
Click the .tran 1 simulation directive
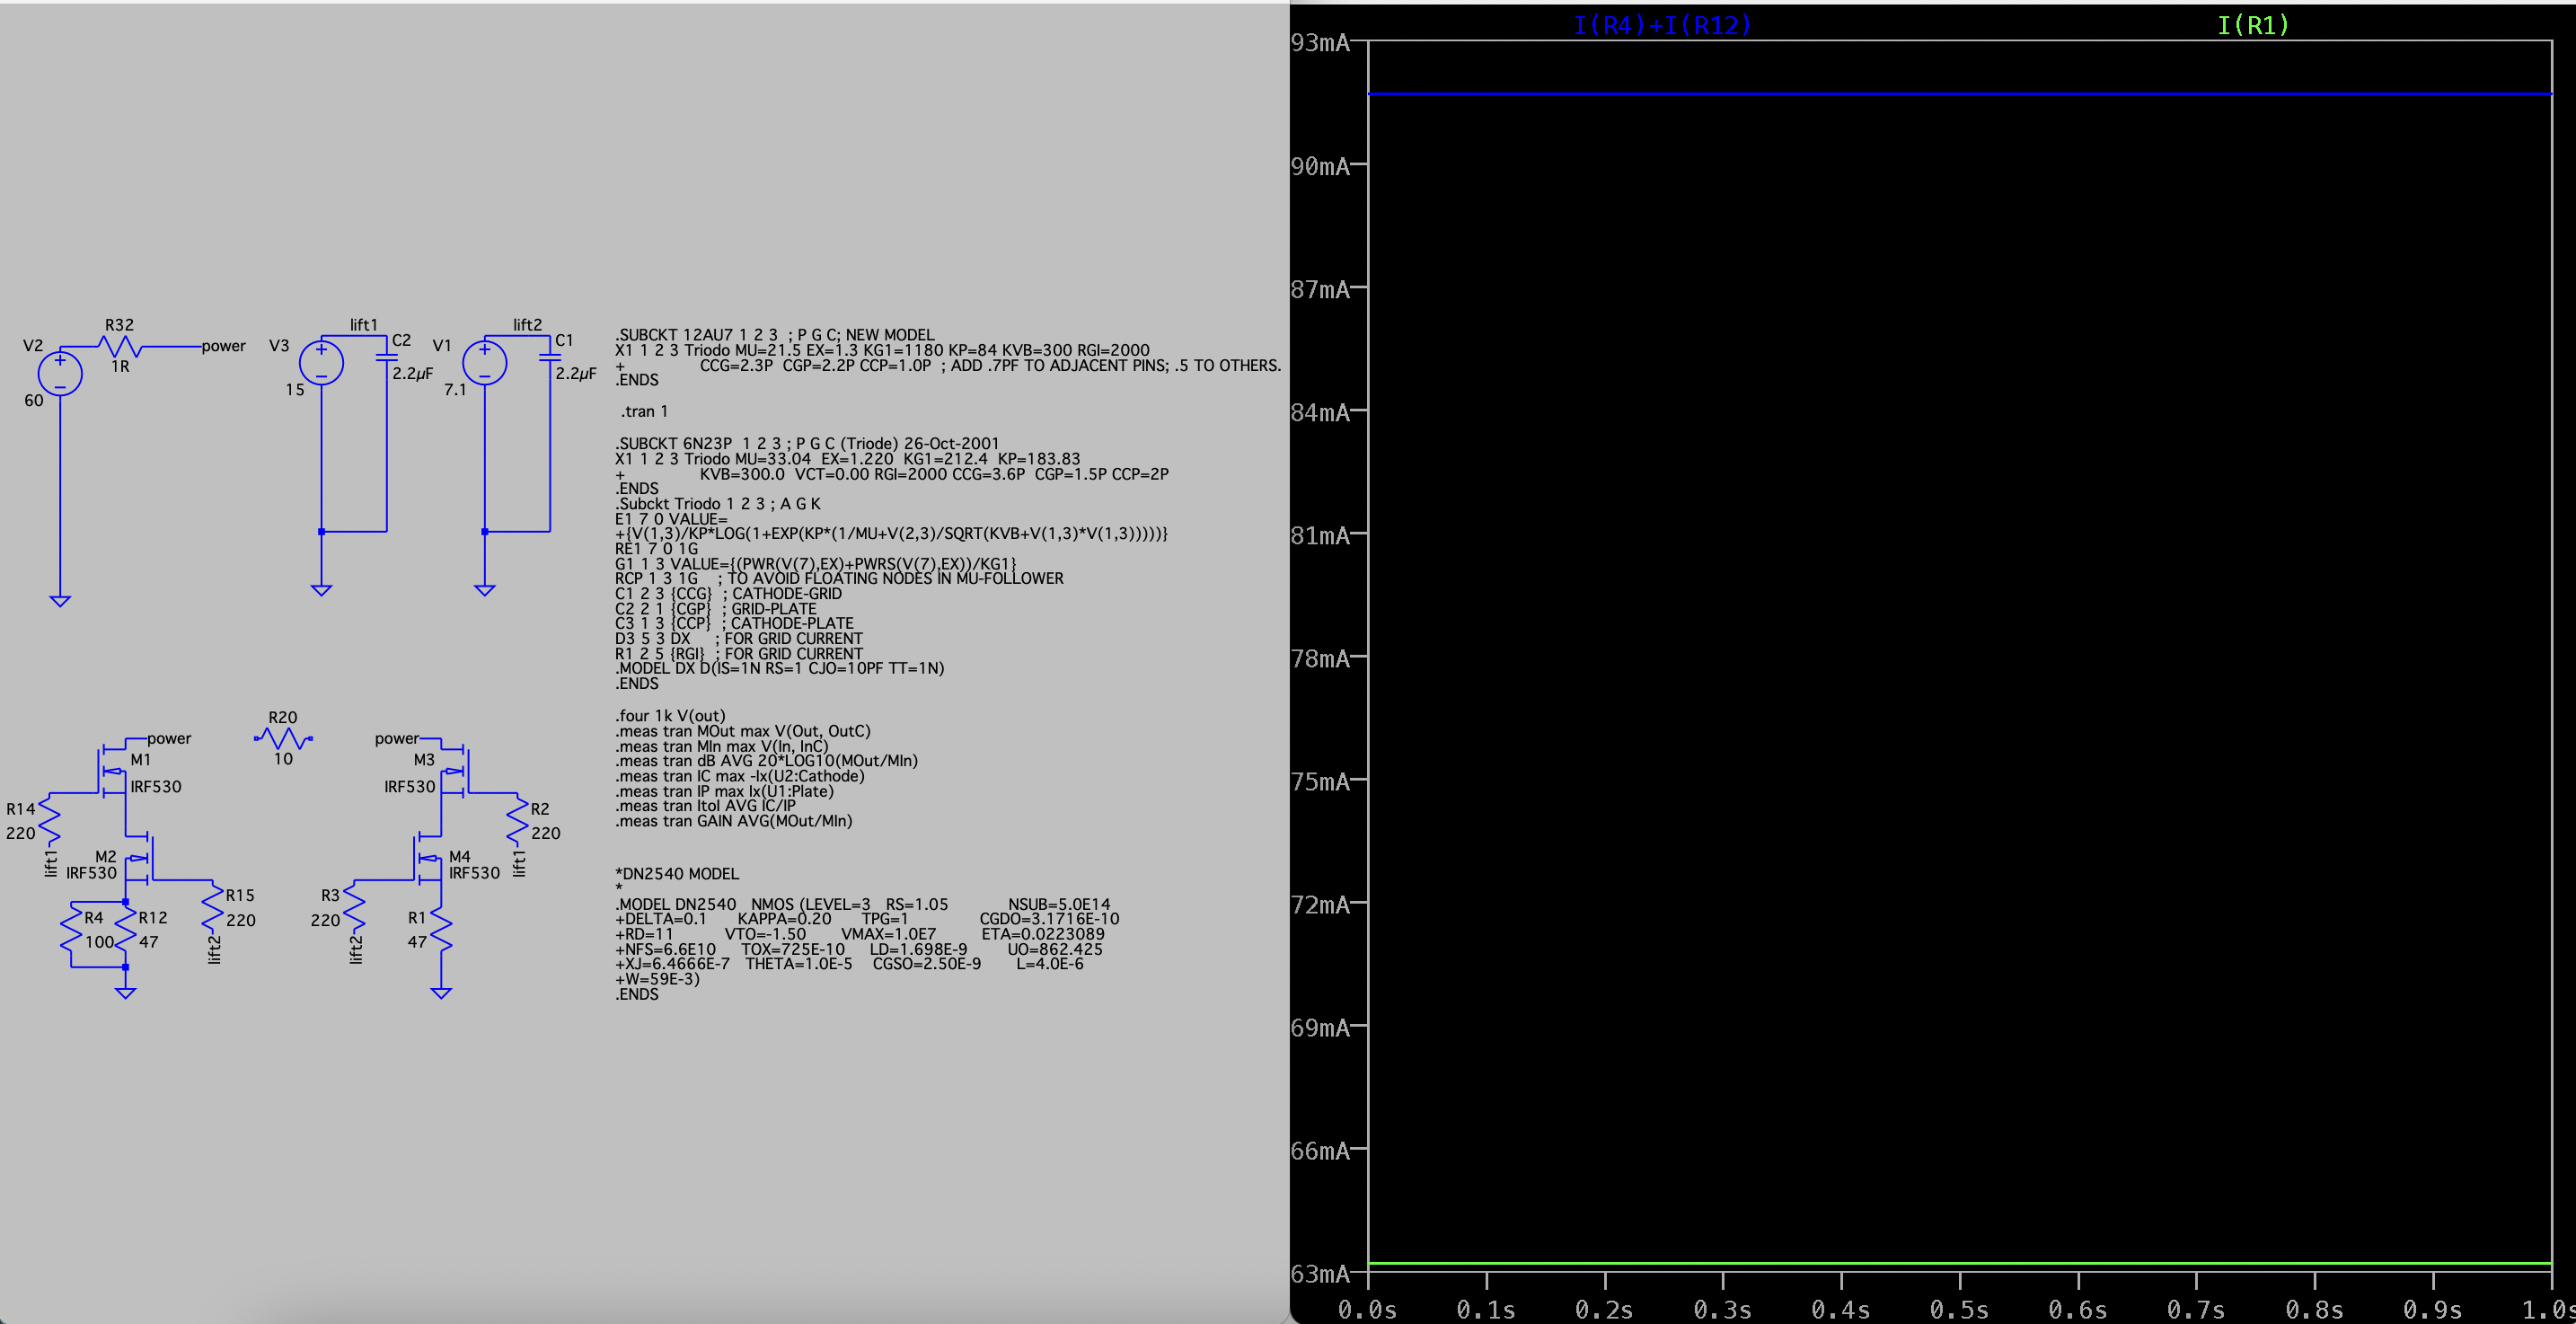click(644, 411)
